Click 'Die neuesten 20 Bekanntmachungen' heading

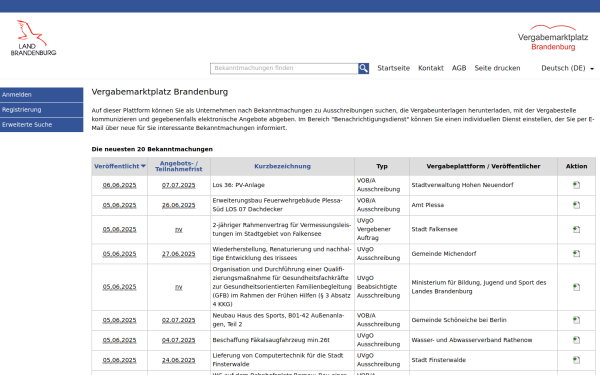point(152,149)
